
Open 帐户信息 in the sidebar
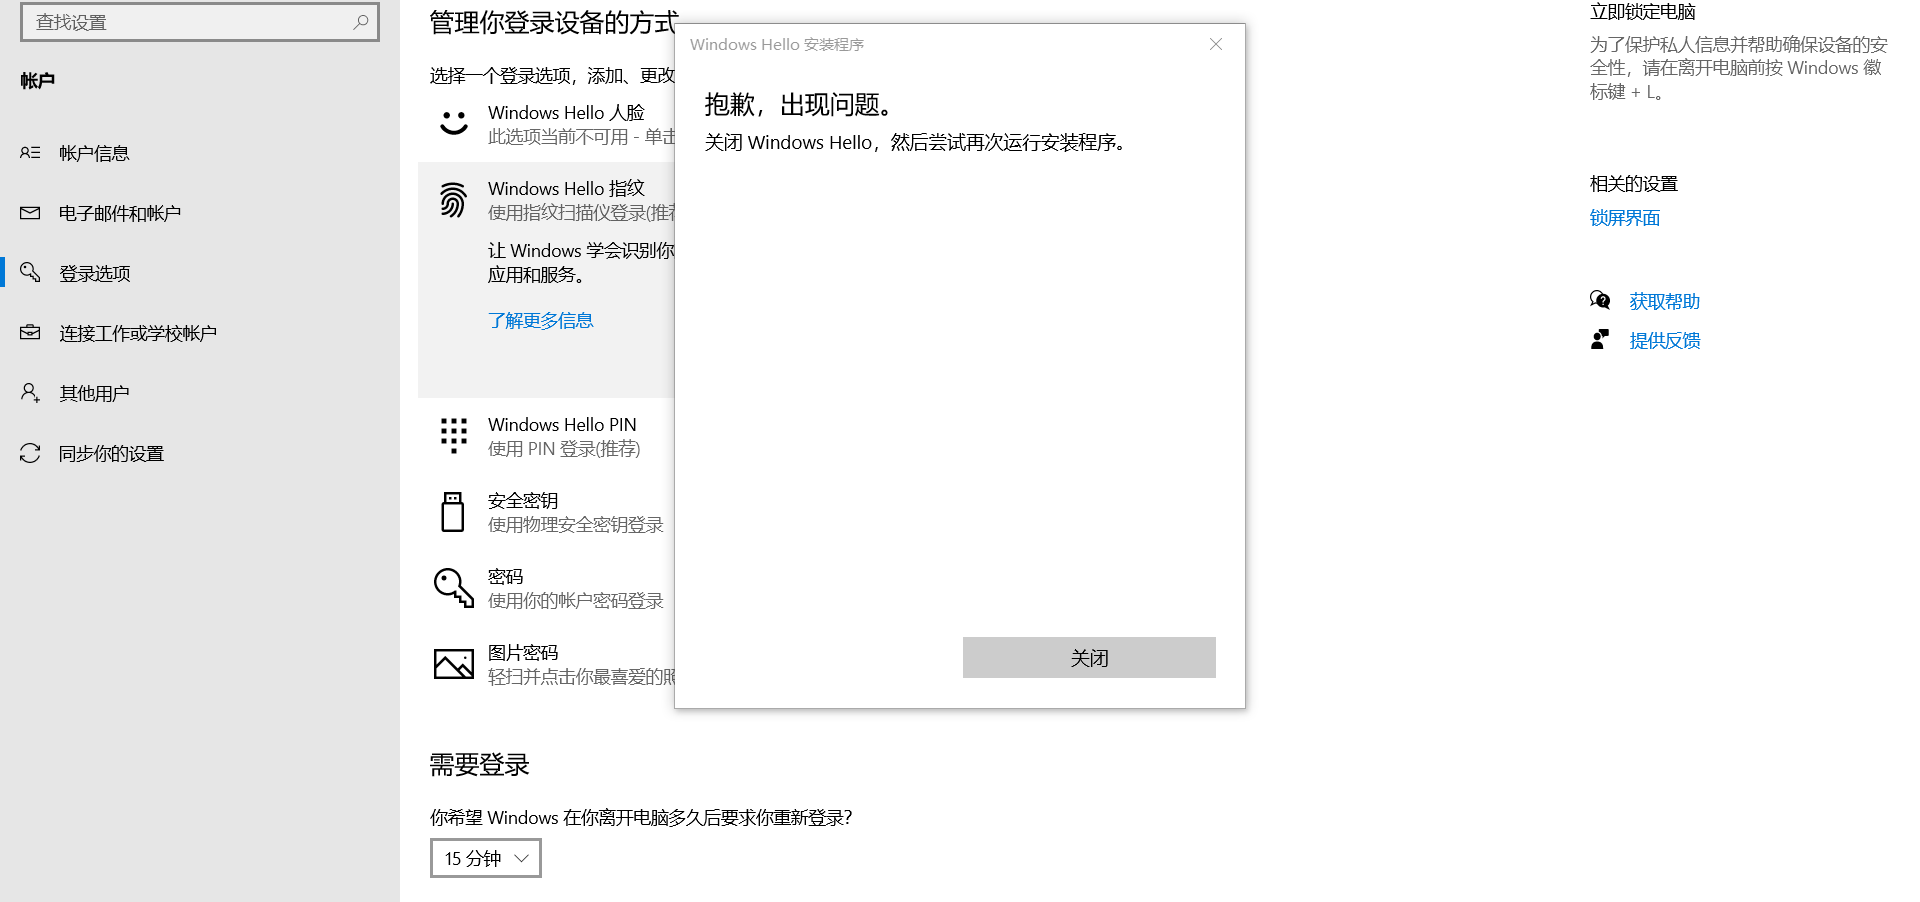200,153
